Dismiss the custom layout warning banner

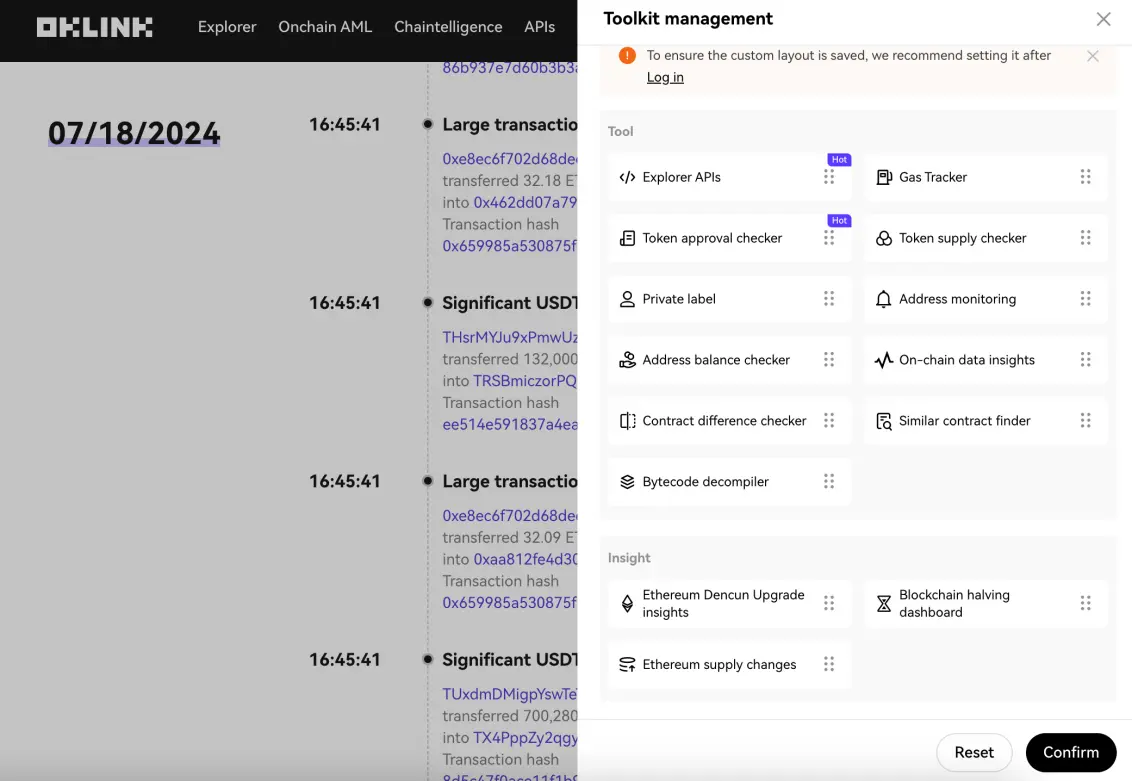tap(1093, 56)
